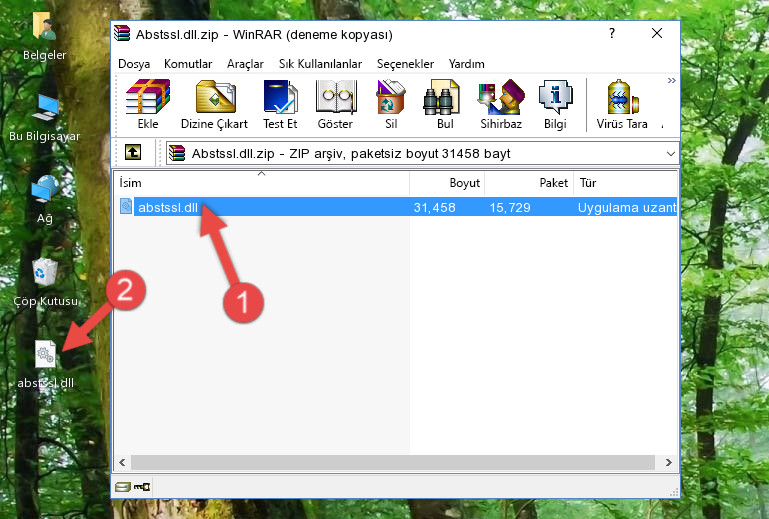The image size is (769, 519).
Task: Click the disk drive status bar icon
Action: tap(123, 487)
